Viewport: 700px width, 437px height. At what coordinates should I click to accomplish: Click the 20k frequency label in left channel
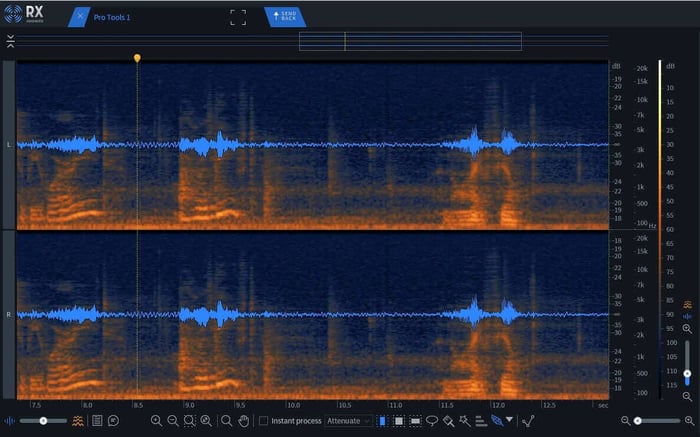pos(642,68)
